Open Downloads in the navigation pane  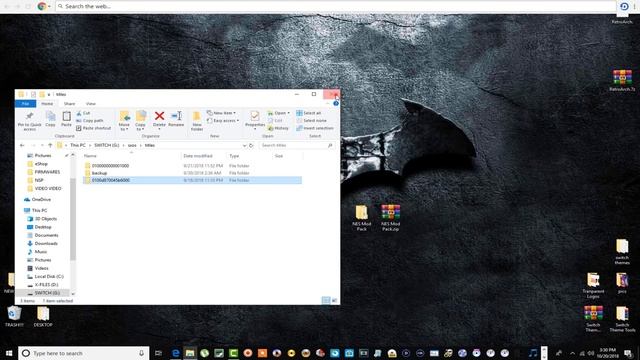(46, 244)
